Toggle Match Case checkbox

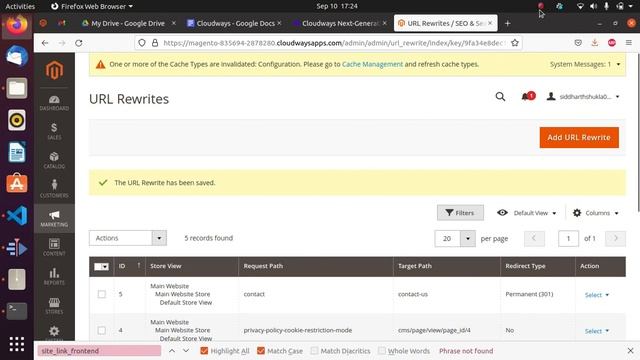coord(261,351)
